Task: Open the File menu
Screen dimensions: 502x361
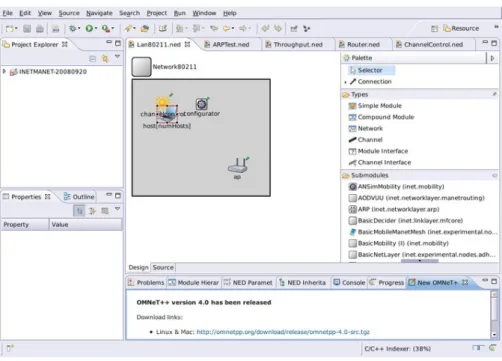Action: 7,13
